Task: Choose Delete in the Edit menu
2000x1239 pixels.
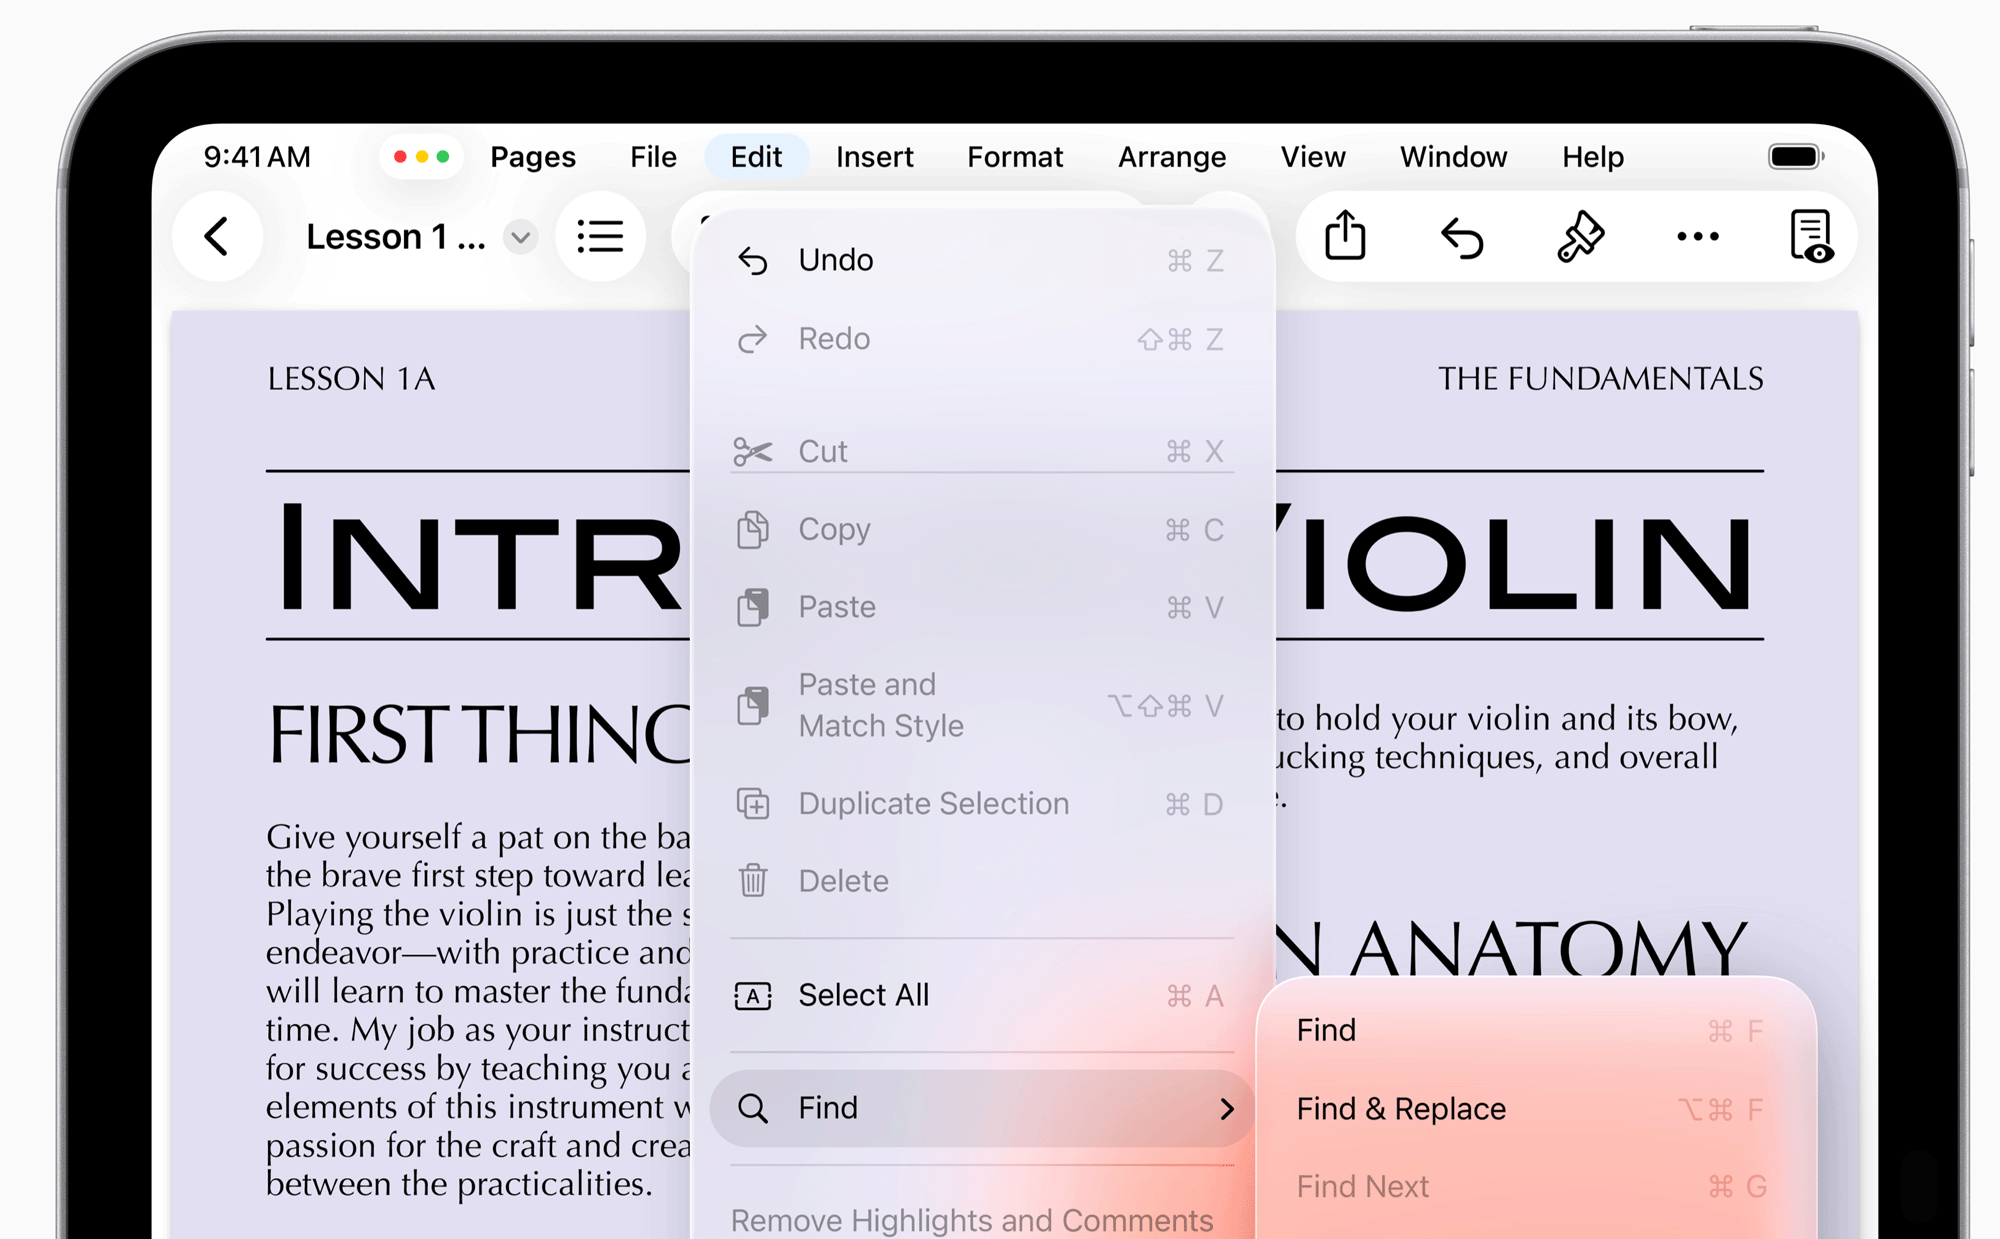Action: pyautogui.click(x=981, y=881)
